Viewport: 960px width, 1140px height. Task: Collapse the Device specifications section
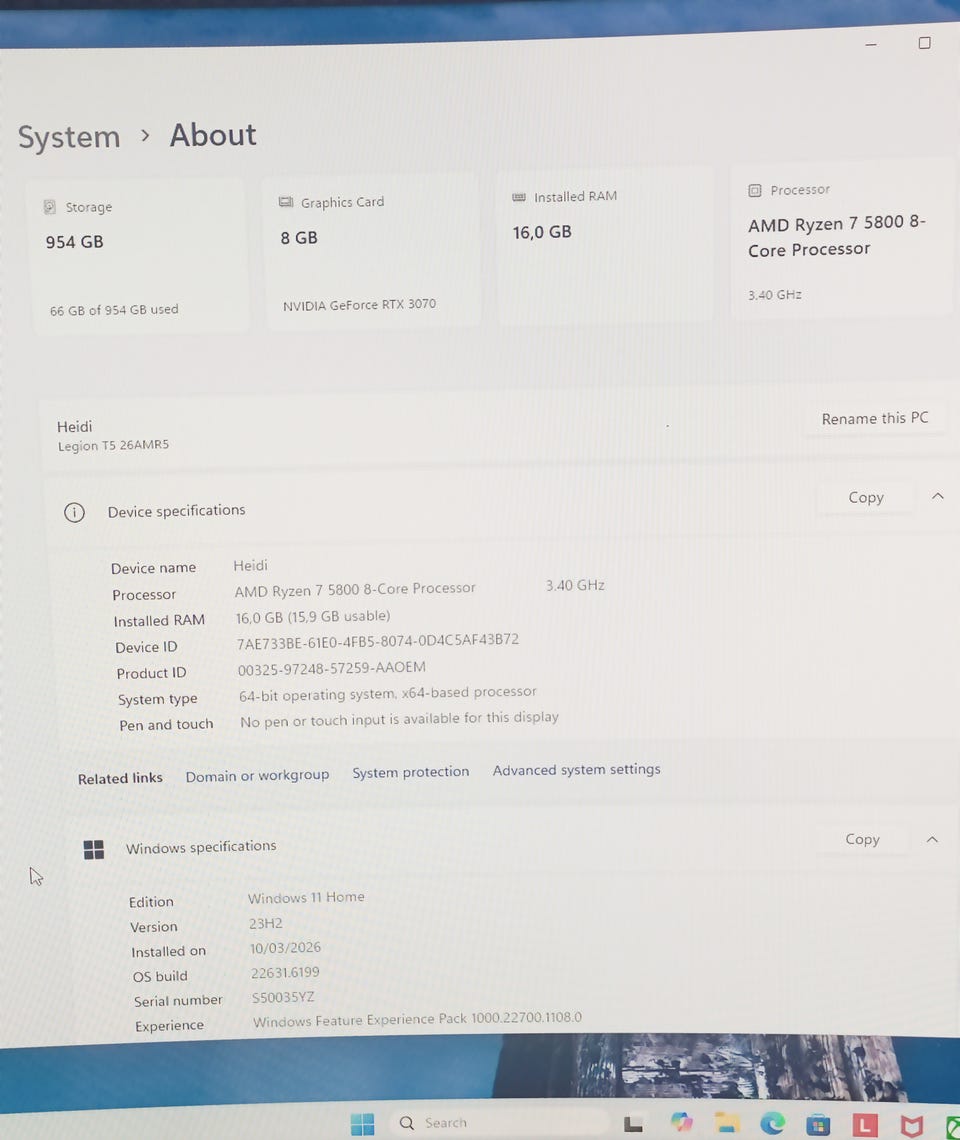[937, 497]
